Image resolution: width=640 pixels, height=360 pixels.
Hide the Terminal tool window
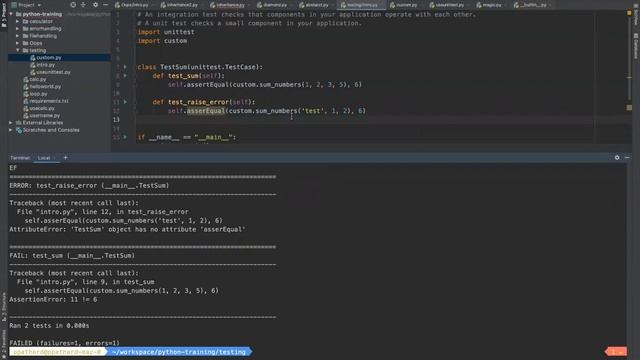tap(627, 158)
